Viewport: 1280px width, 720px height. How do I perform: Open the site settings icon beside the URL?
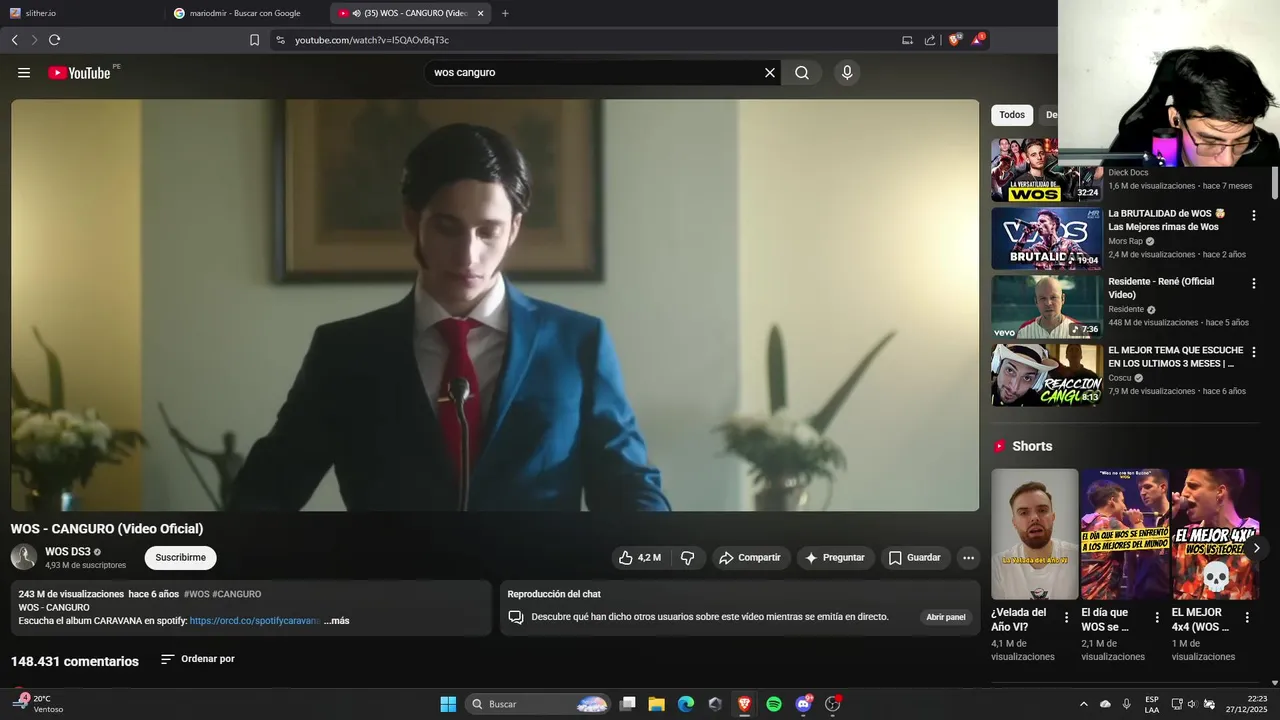click(280, 40)
